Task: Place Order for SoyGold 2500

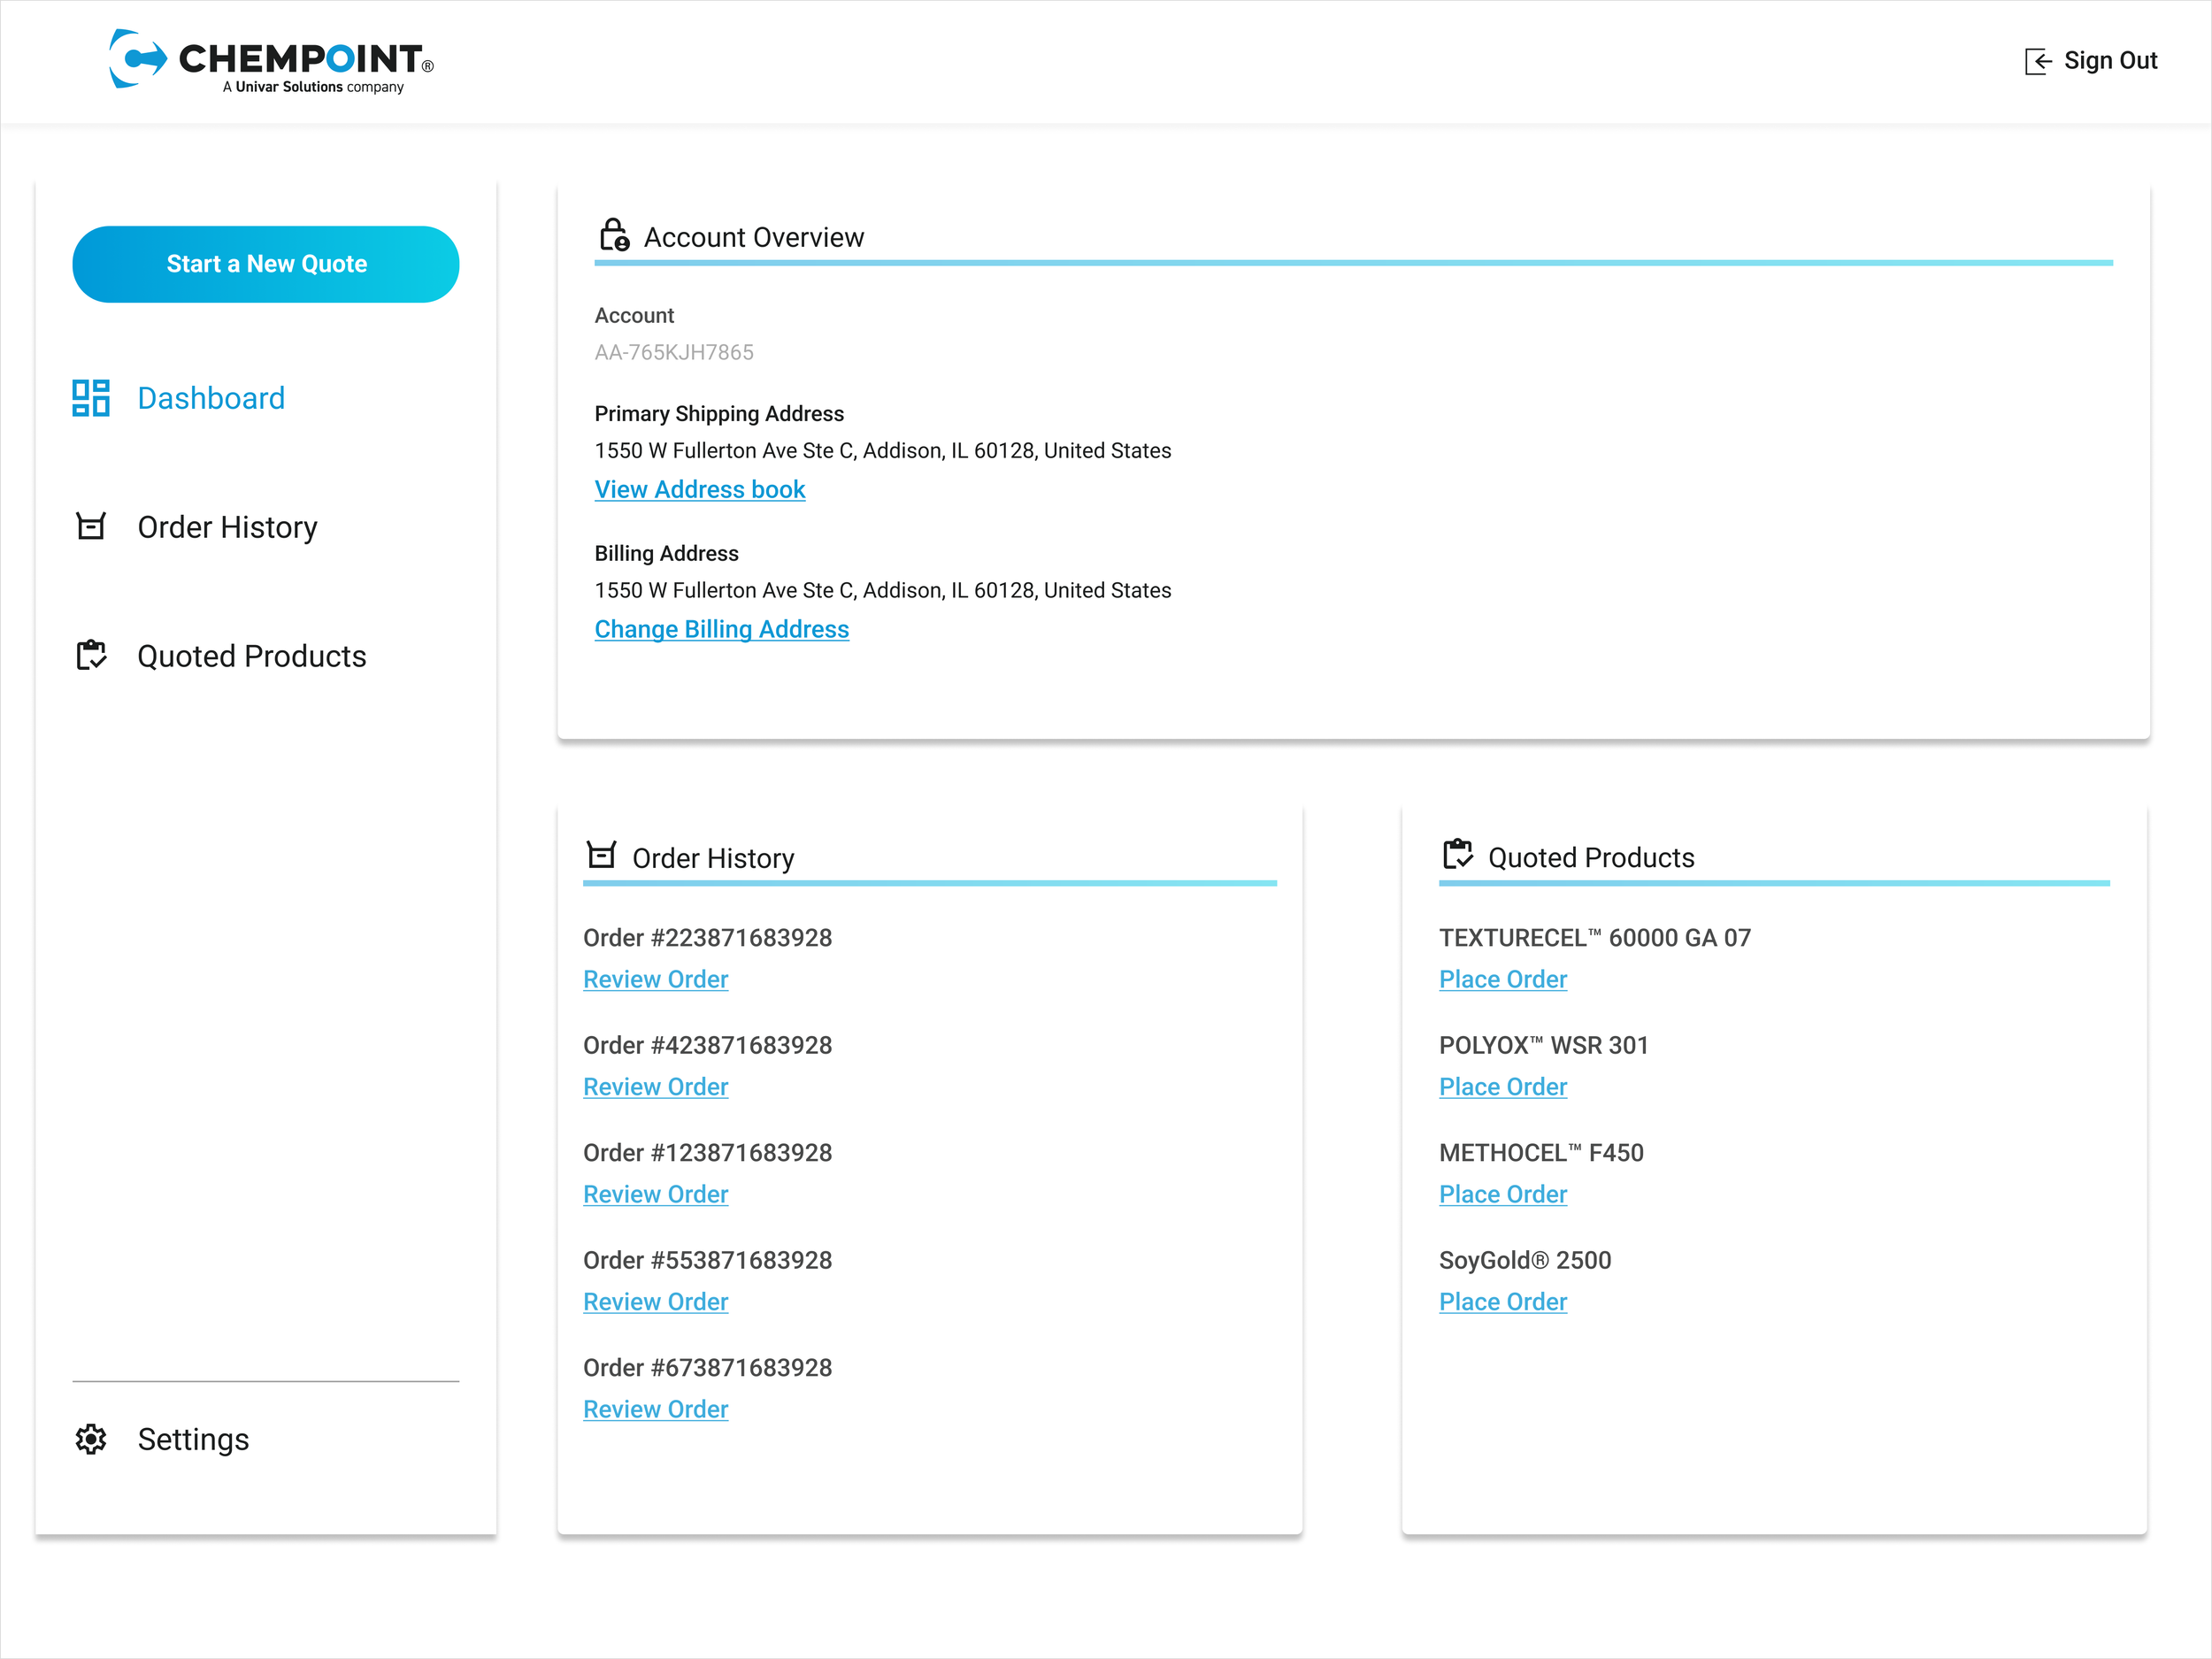Action: click(x=1503, y=1301)
